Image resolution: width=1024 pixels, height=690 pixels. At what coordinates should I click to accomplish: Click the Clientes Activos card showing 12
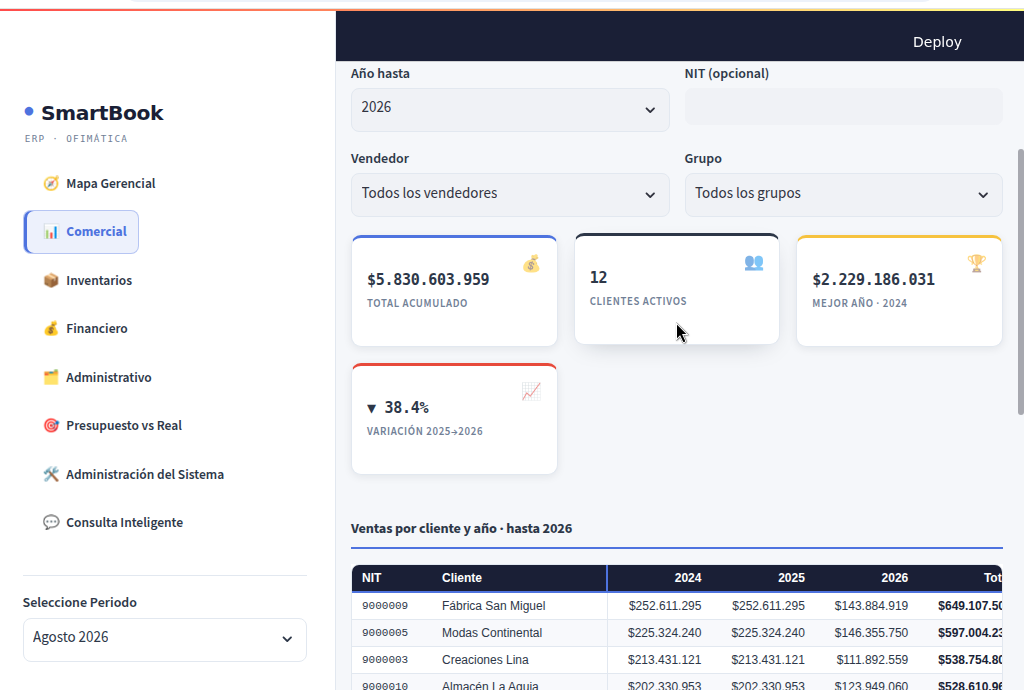pos(677,289)
